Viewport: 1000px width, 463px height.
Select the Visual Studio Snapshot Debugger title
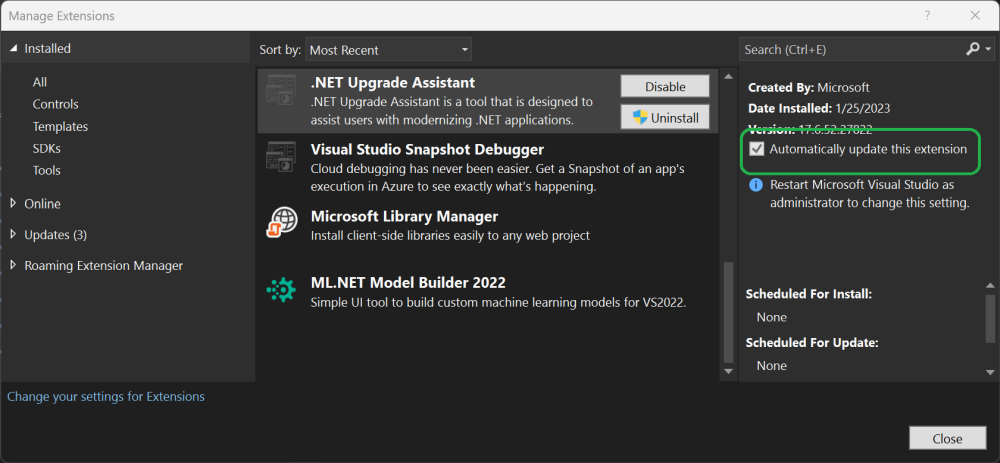[427, 149]
